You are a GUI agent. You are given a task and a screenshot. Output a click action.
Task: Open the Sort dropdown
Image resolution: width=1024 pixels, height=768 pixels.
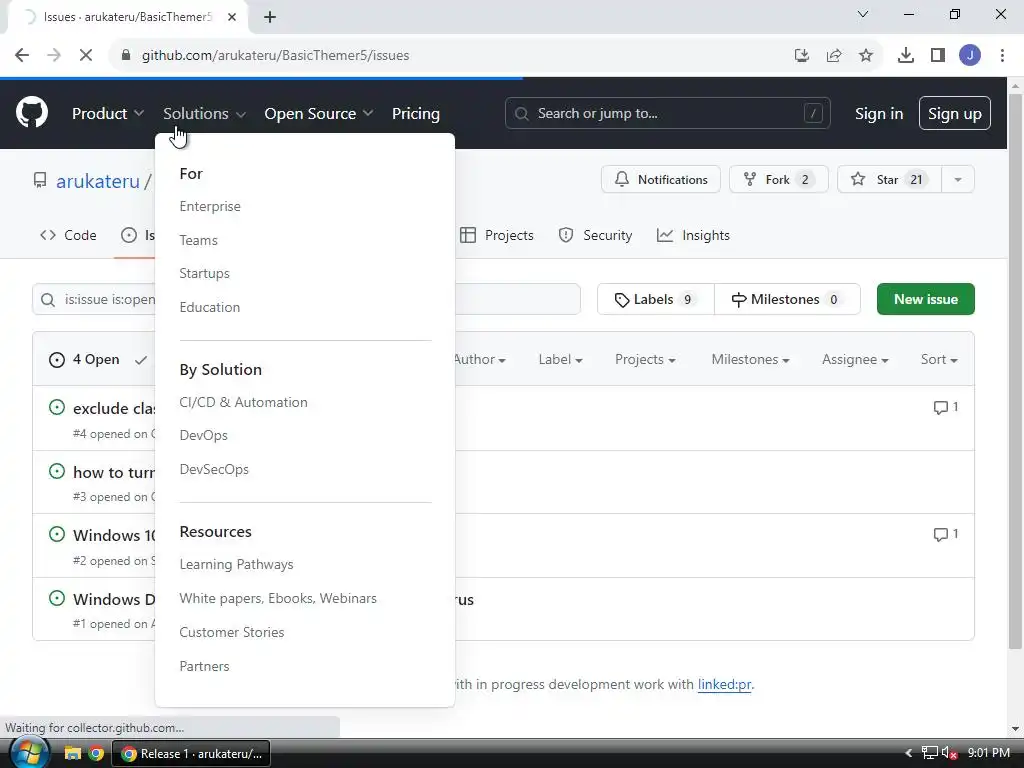939,359
